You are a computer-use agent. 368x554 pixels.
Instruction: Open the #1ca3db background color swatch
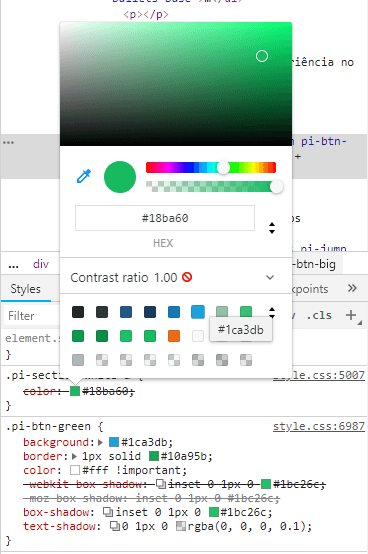click(114, 442)
